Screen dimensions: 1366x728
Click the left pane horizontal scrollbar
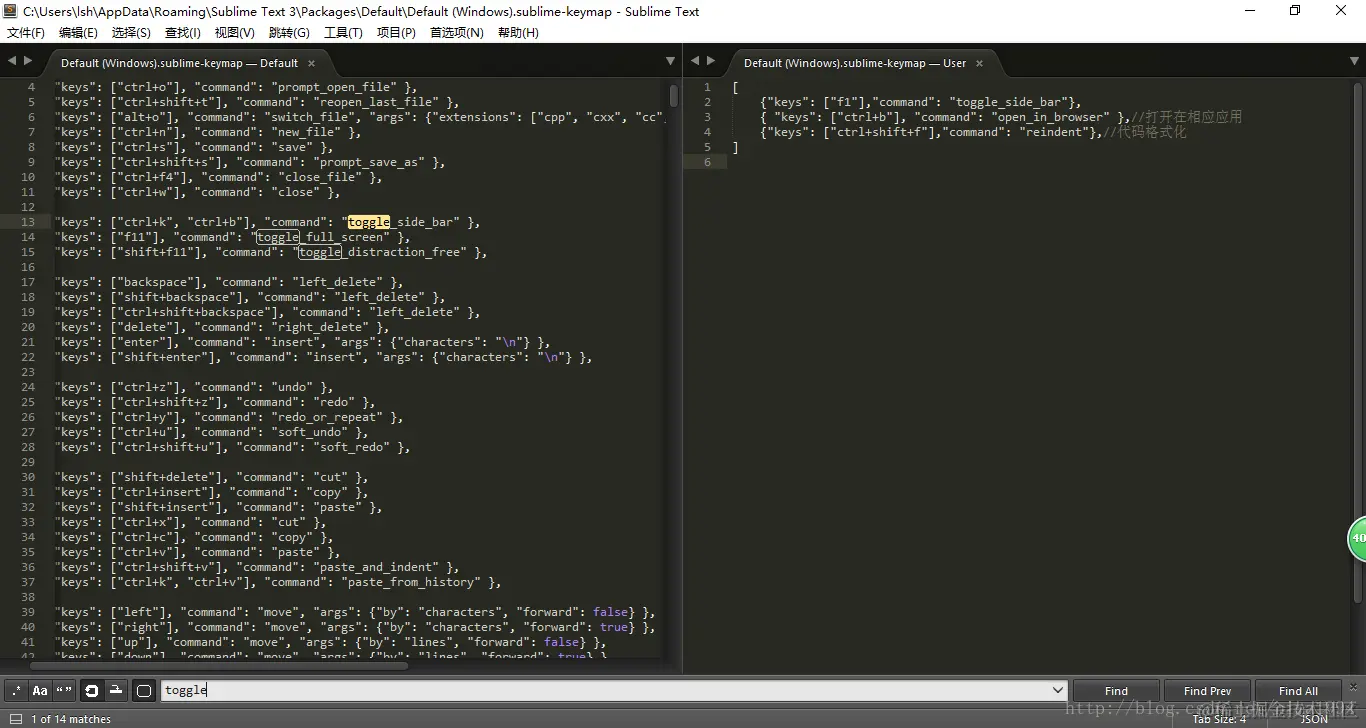tap(218, 665)
